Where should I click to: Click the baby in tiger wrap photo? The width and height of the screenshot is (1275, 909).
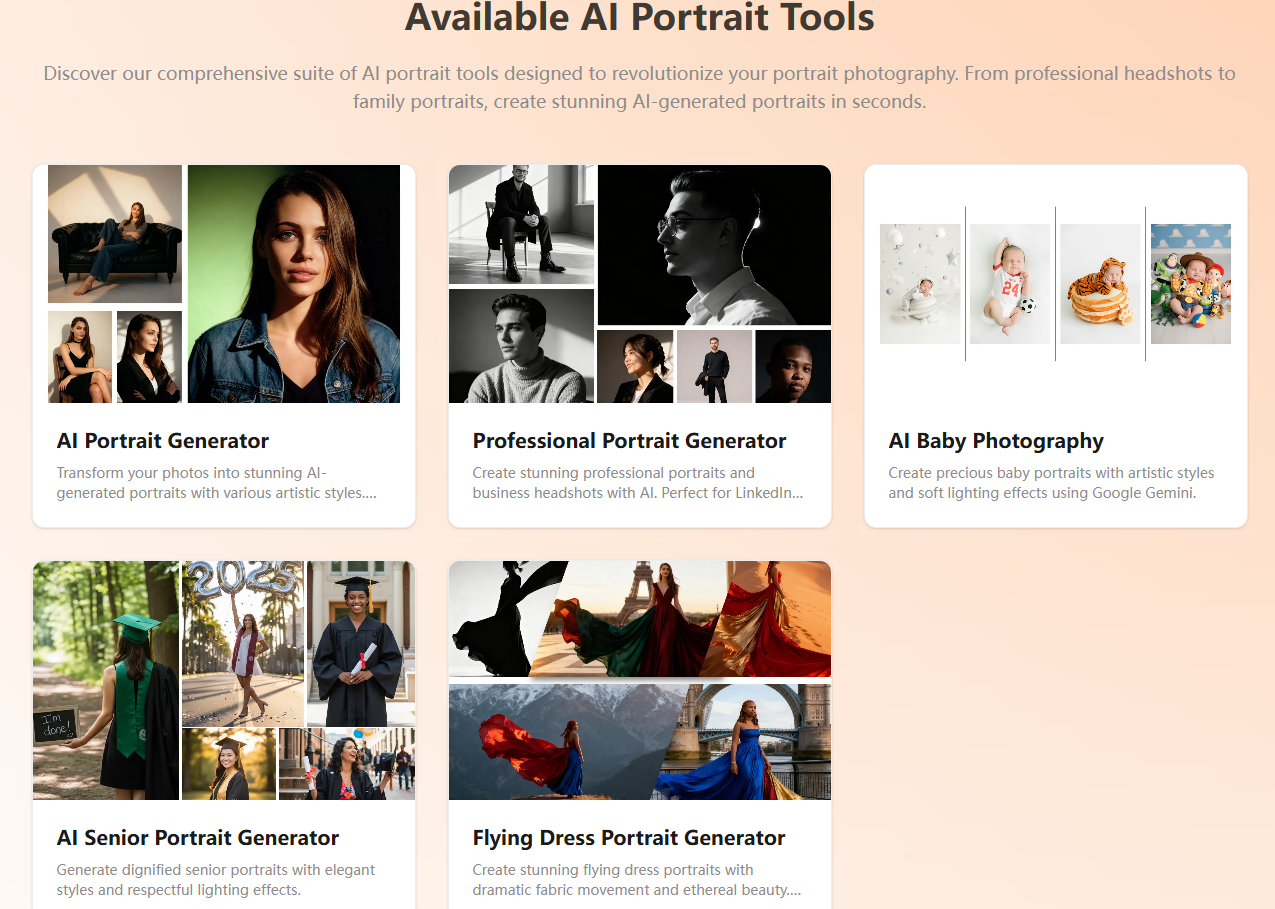[1100, 283]
